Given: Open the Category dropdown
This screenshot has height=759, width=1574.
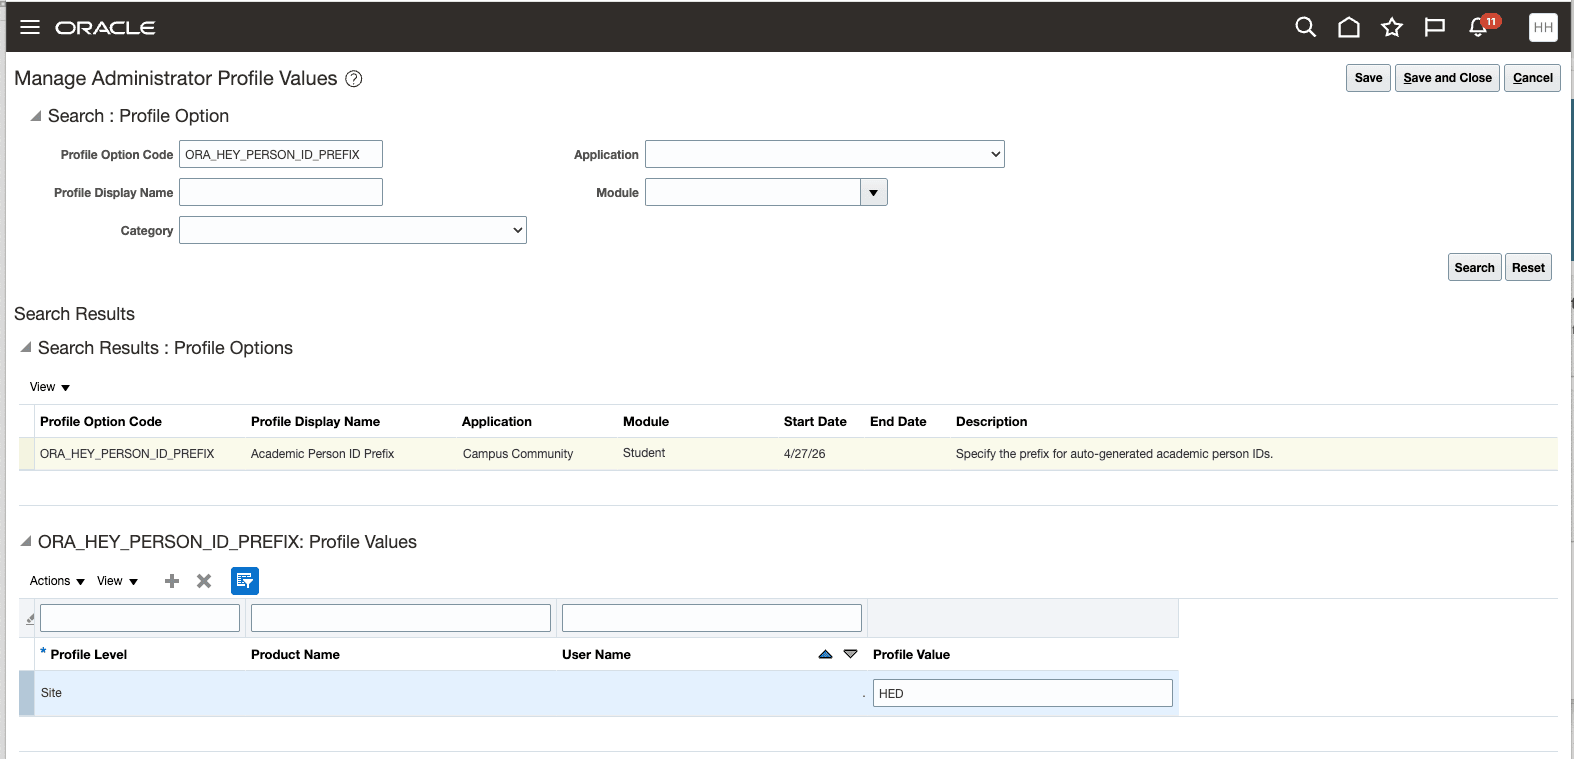Looking at the screenshot, I should pos(353,230).
